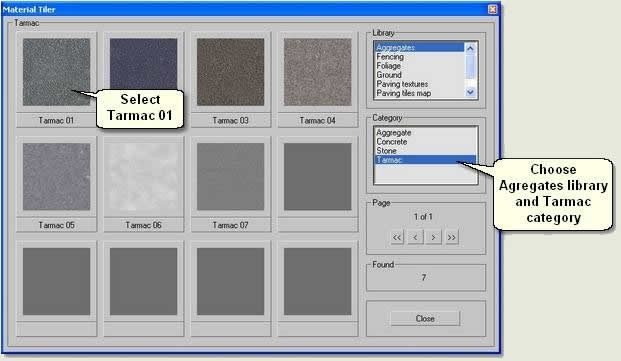Click the Tarmac 01 name label
The width and height of the screenshot is (621, 361).
pyautogui.click(x=56, y=120)
